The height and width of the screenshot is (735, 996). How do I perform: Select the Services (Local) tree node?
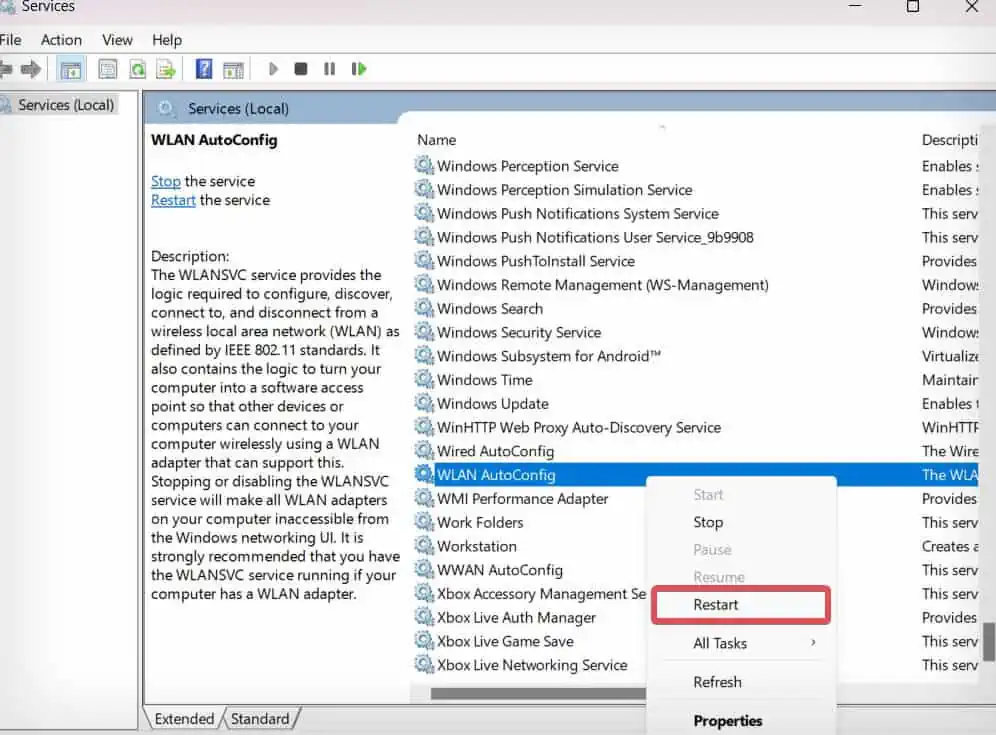point(67,103)
